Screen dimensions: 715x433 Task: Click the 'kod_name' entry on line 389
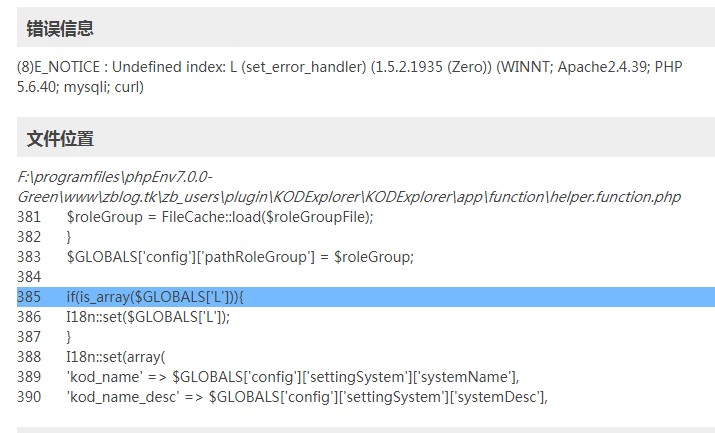(x=293, y=377)
